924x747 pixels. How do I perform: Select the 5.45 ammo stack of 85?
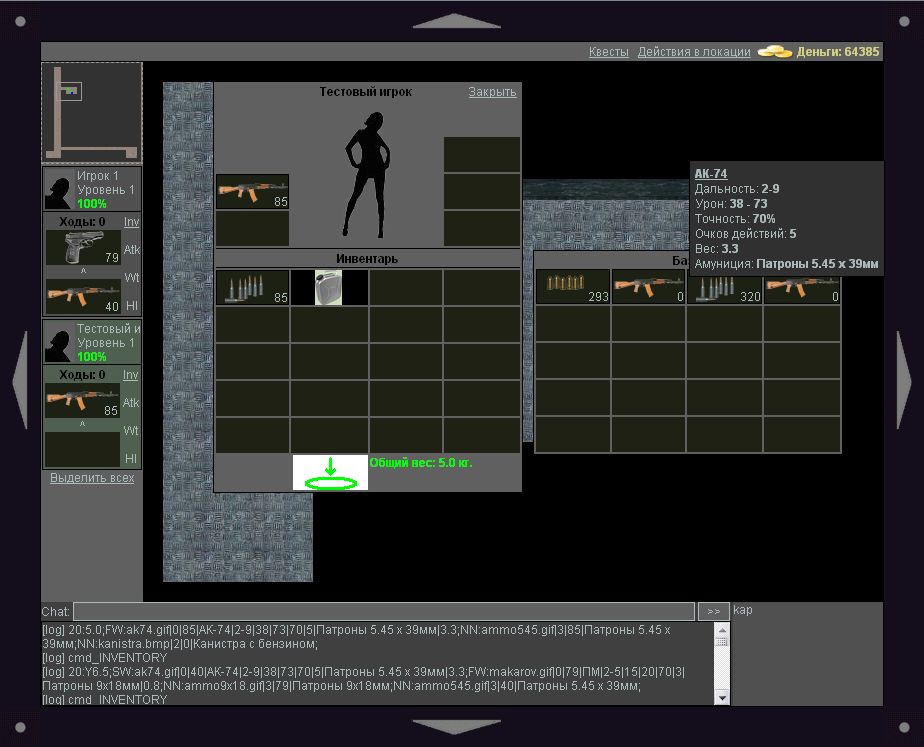pyautogui.click(x=252, y=287)
